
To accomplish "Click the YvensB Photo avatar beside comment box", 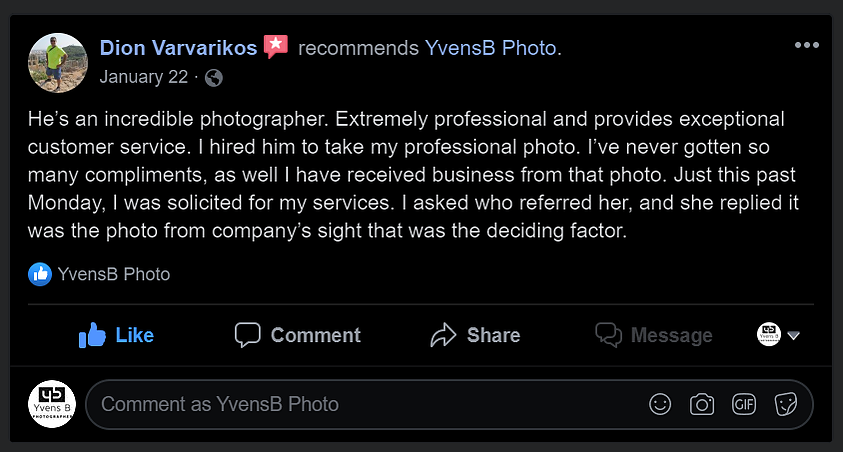I will (x=52, y=404).
